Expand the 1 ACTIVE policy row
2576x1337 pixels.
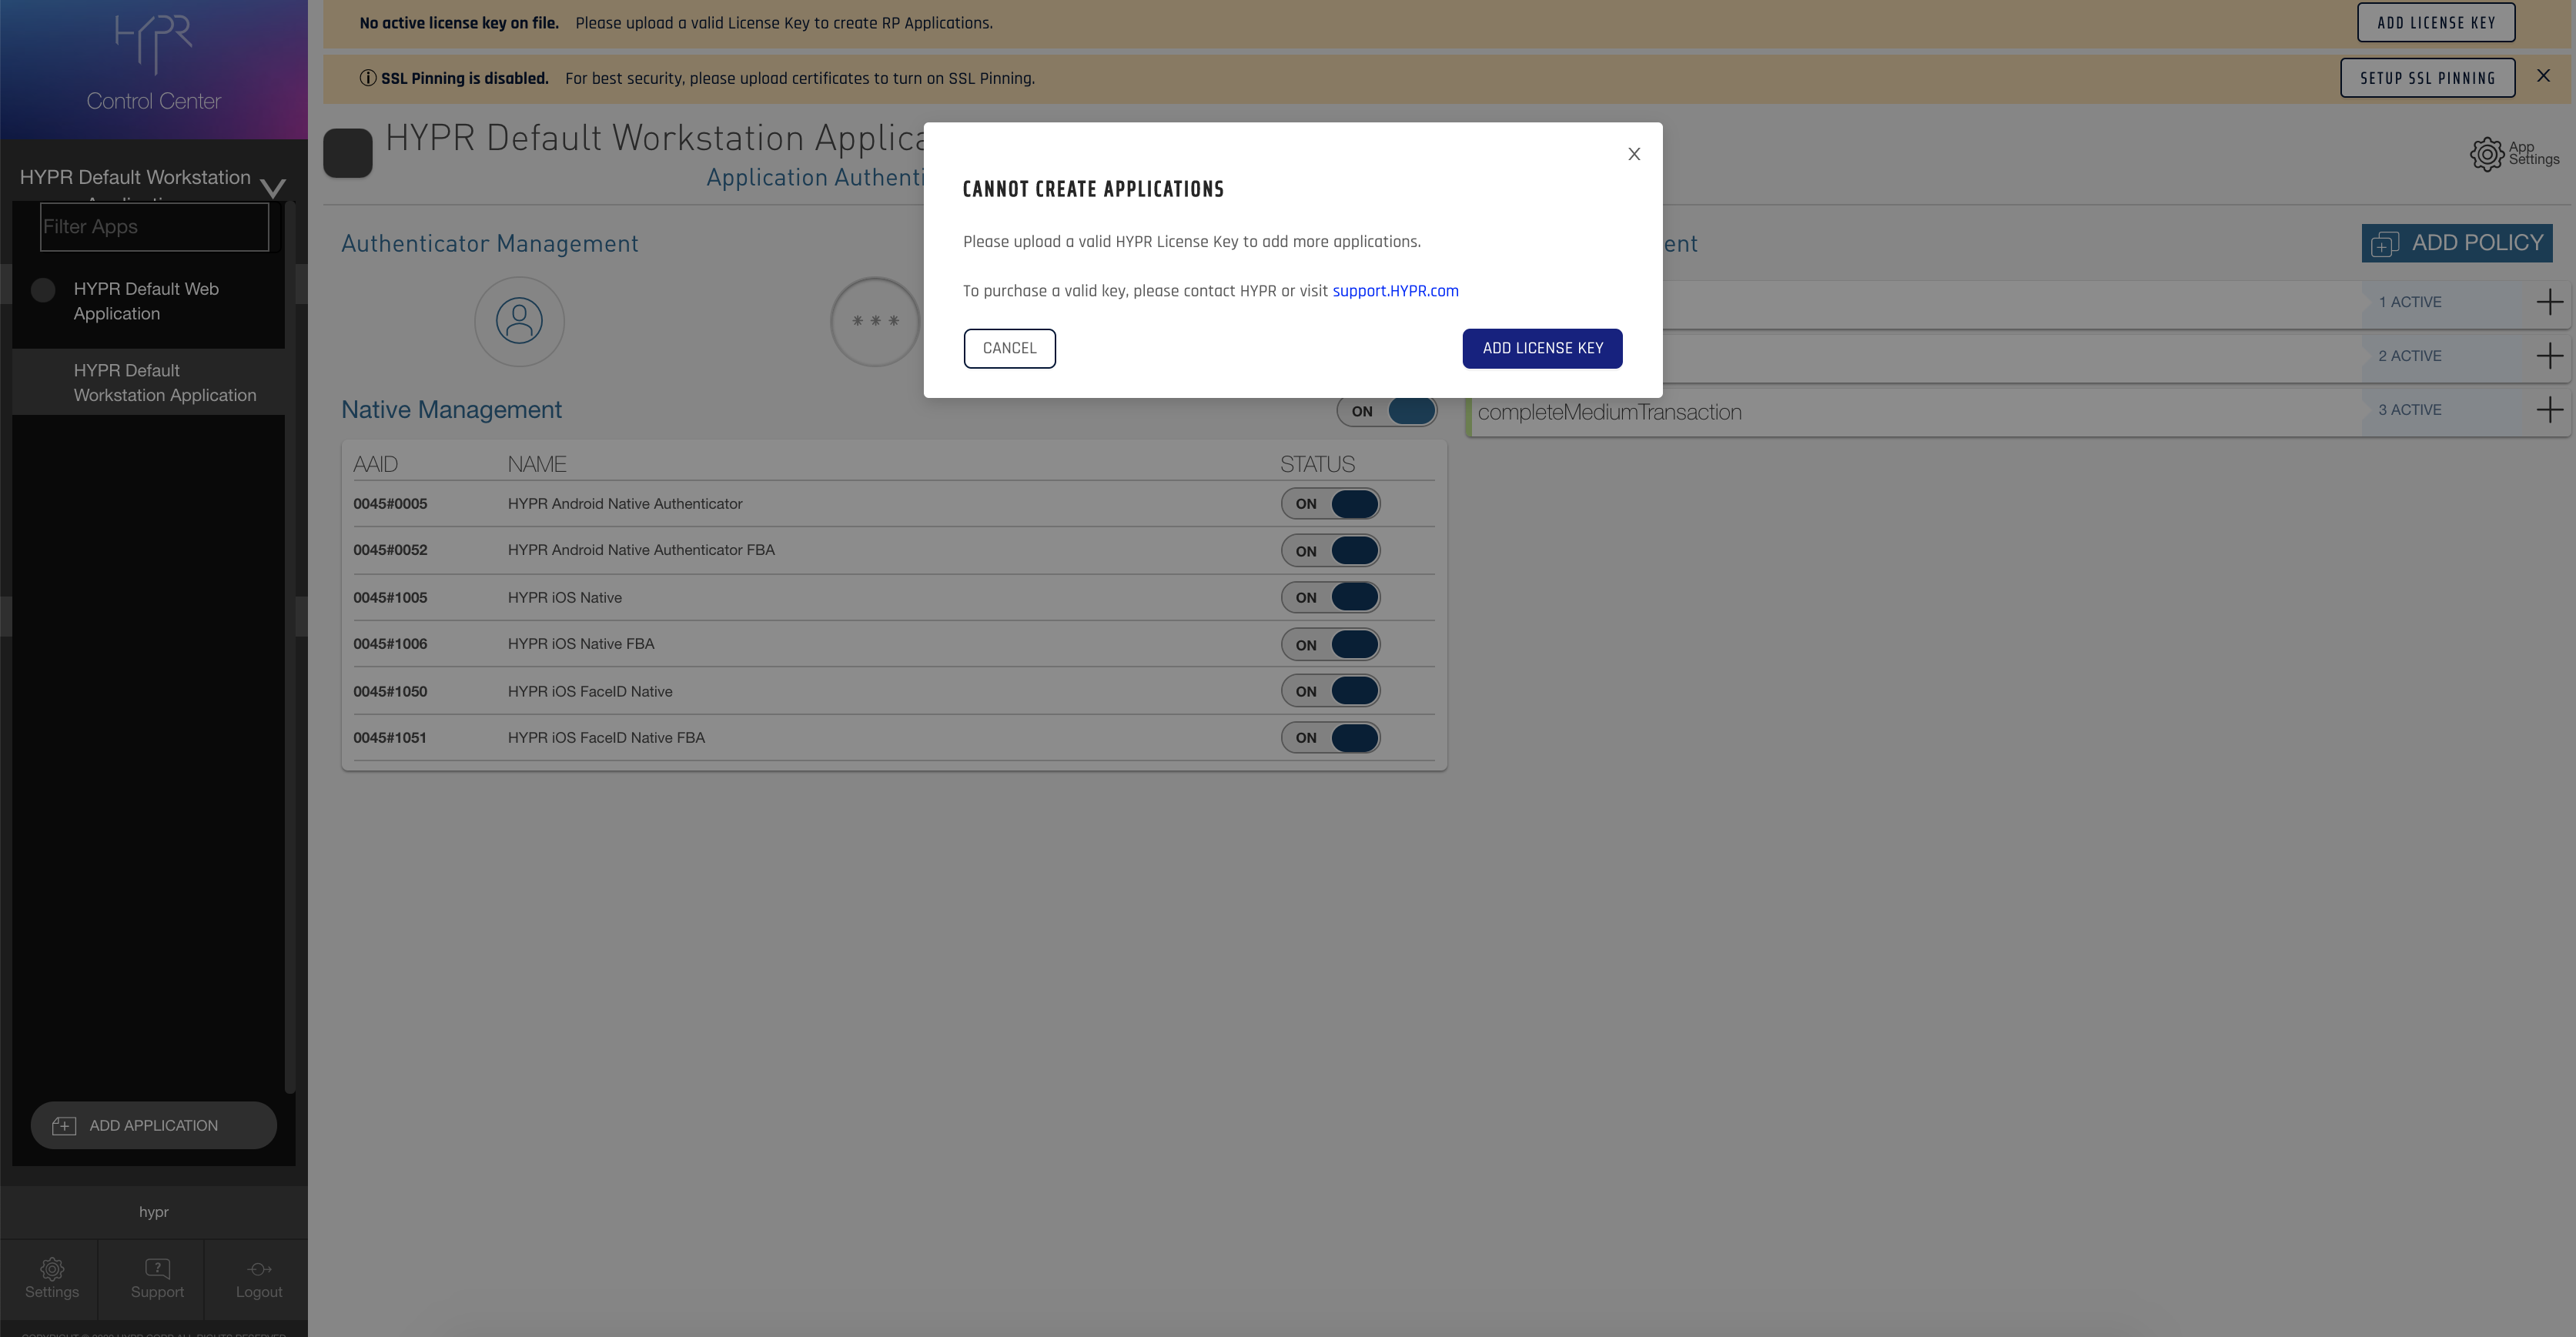click(x=2549, y=302)
